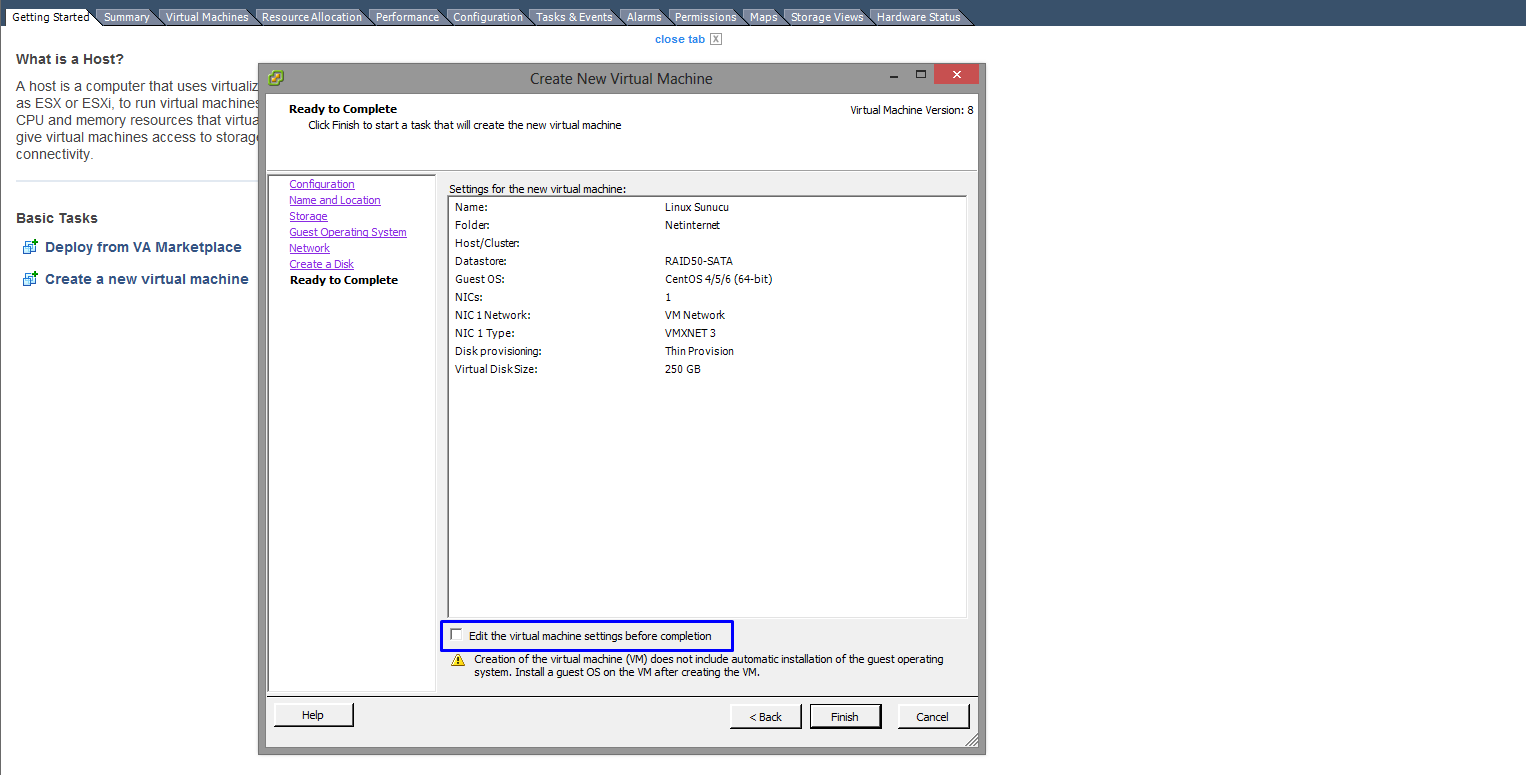This screenshot has width=1526, height=775.
Task: Click the resize grip at dialog corner
Action: [971, 741]
